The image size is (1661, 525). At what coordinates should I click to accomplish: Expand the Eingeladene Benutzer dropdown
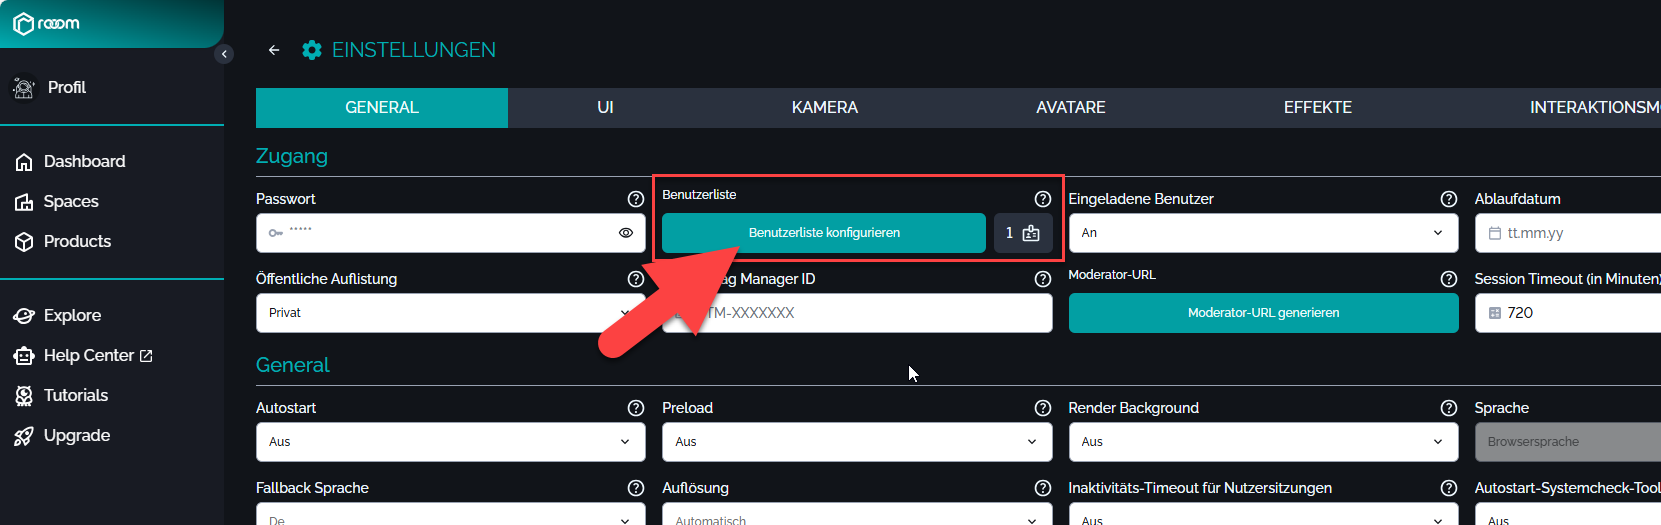(1262, 233)
